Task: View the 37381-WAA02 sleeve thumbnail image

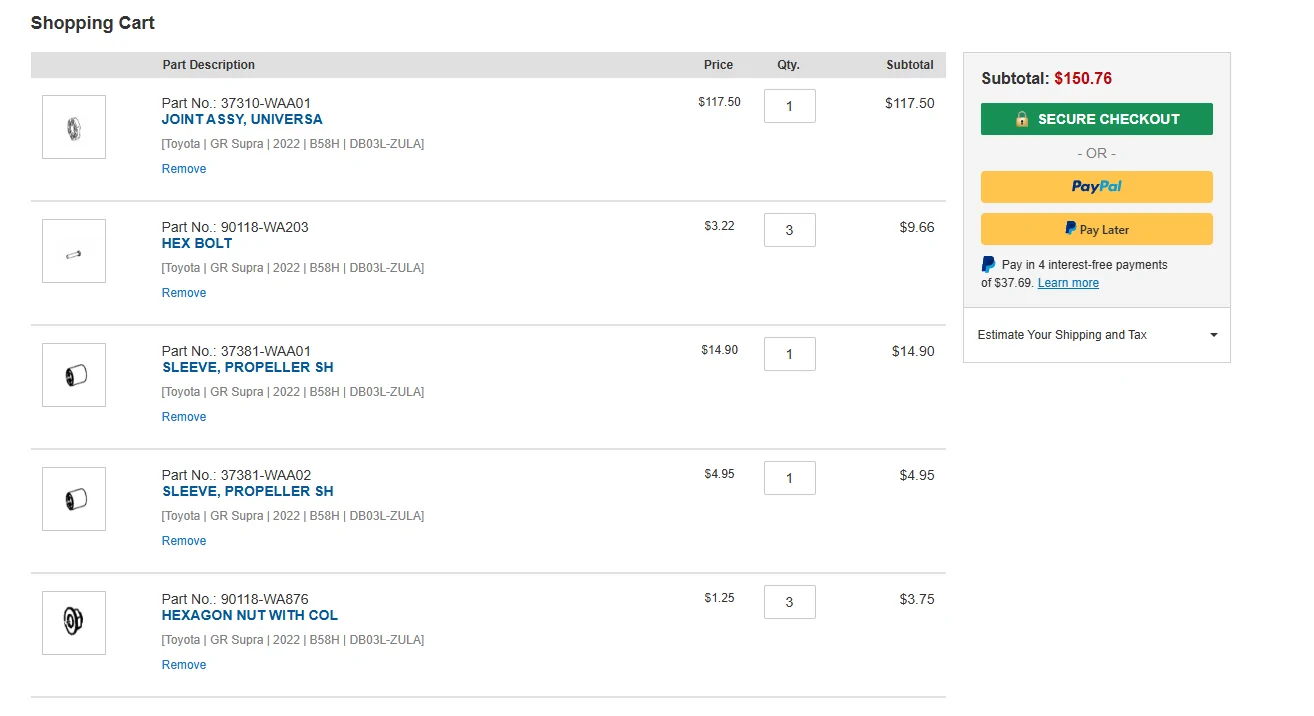Action: [74, 499]
